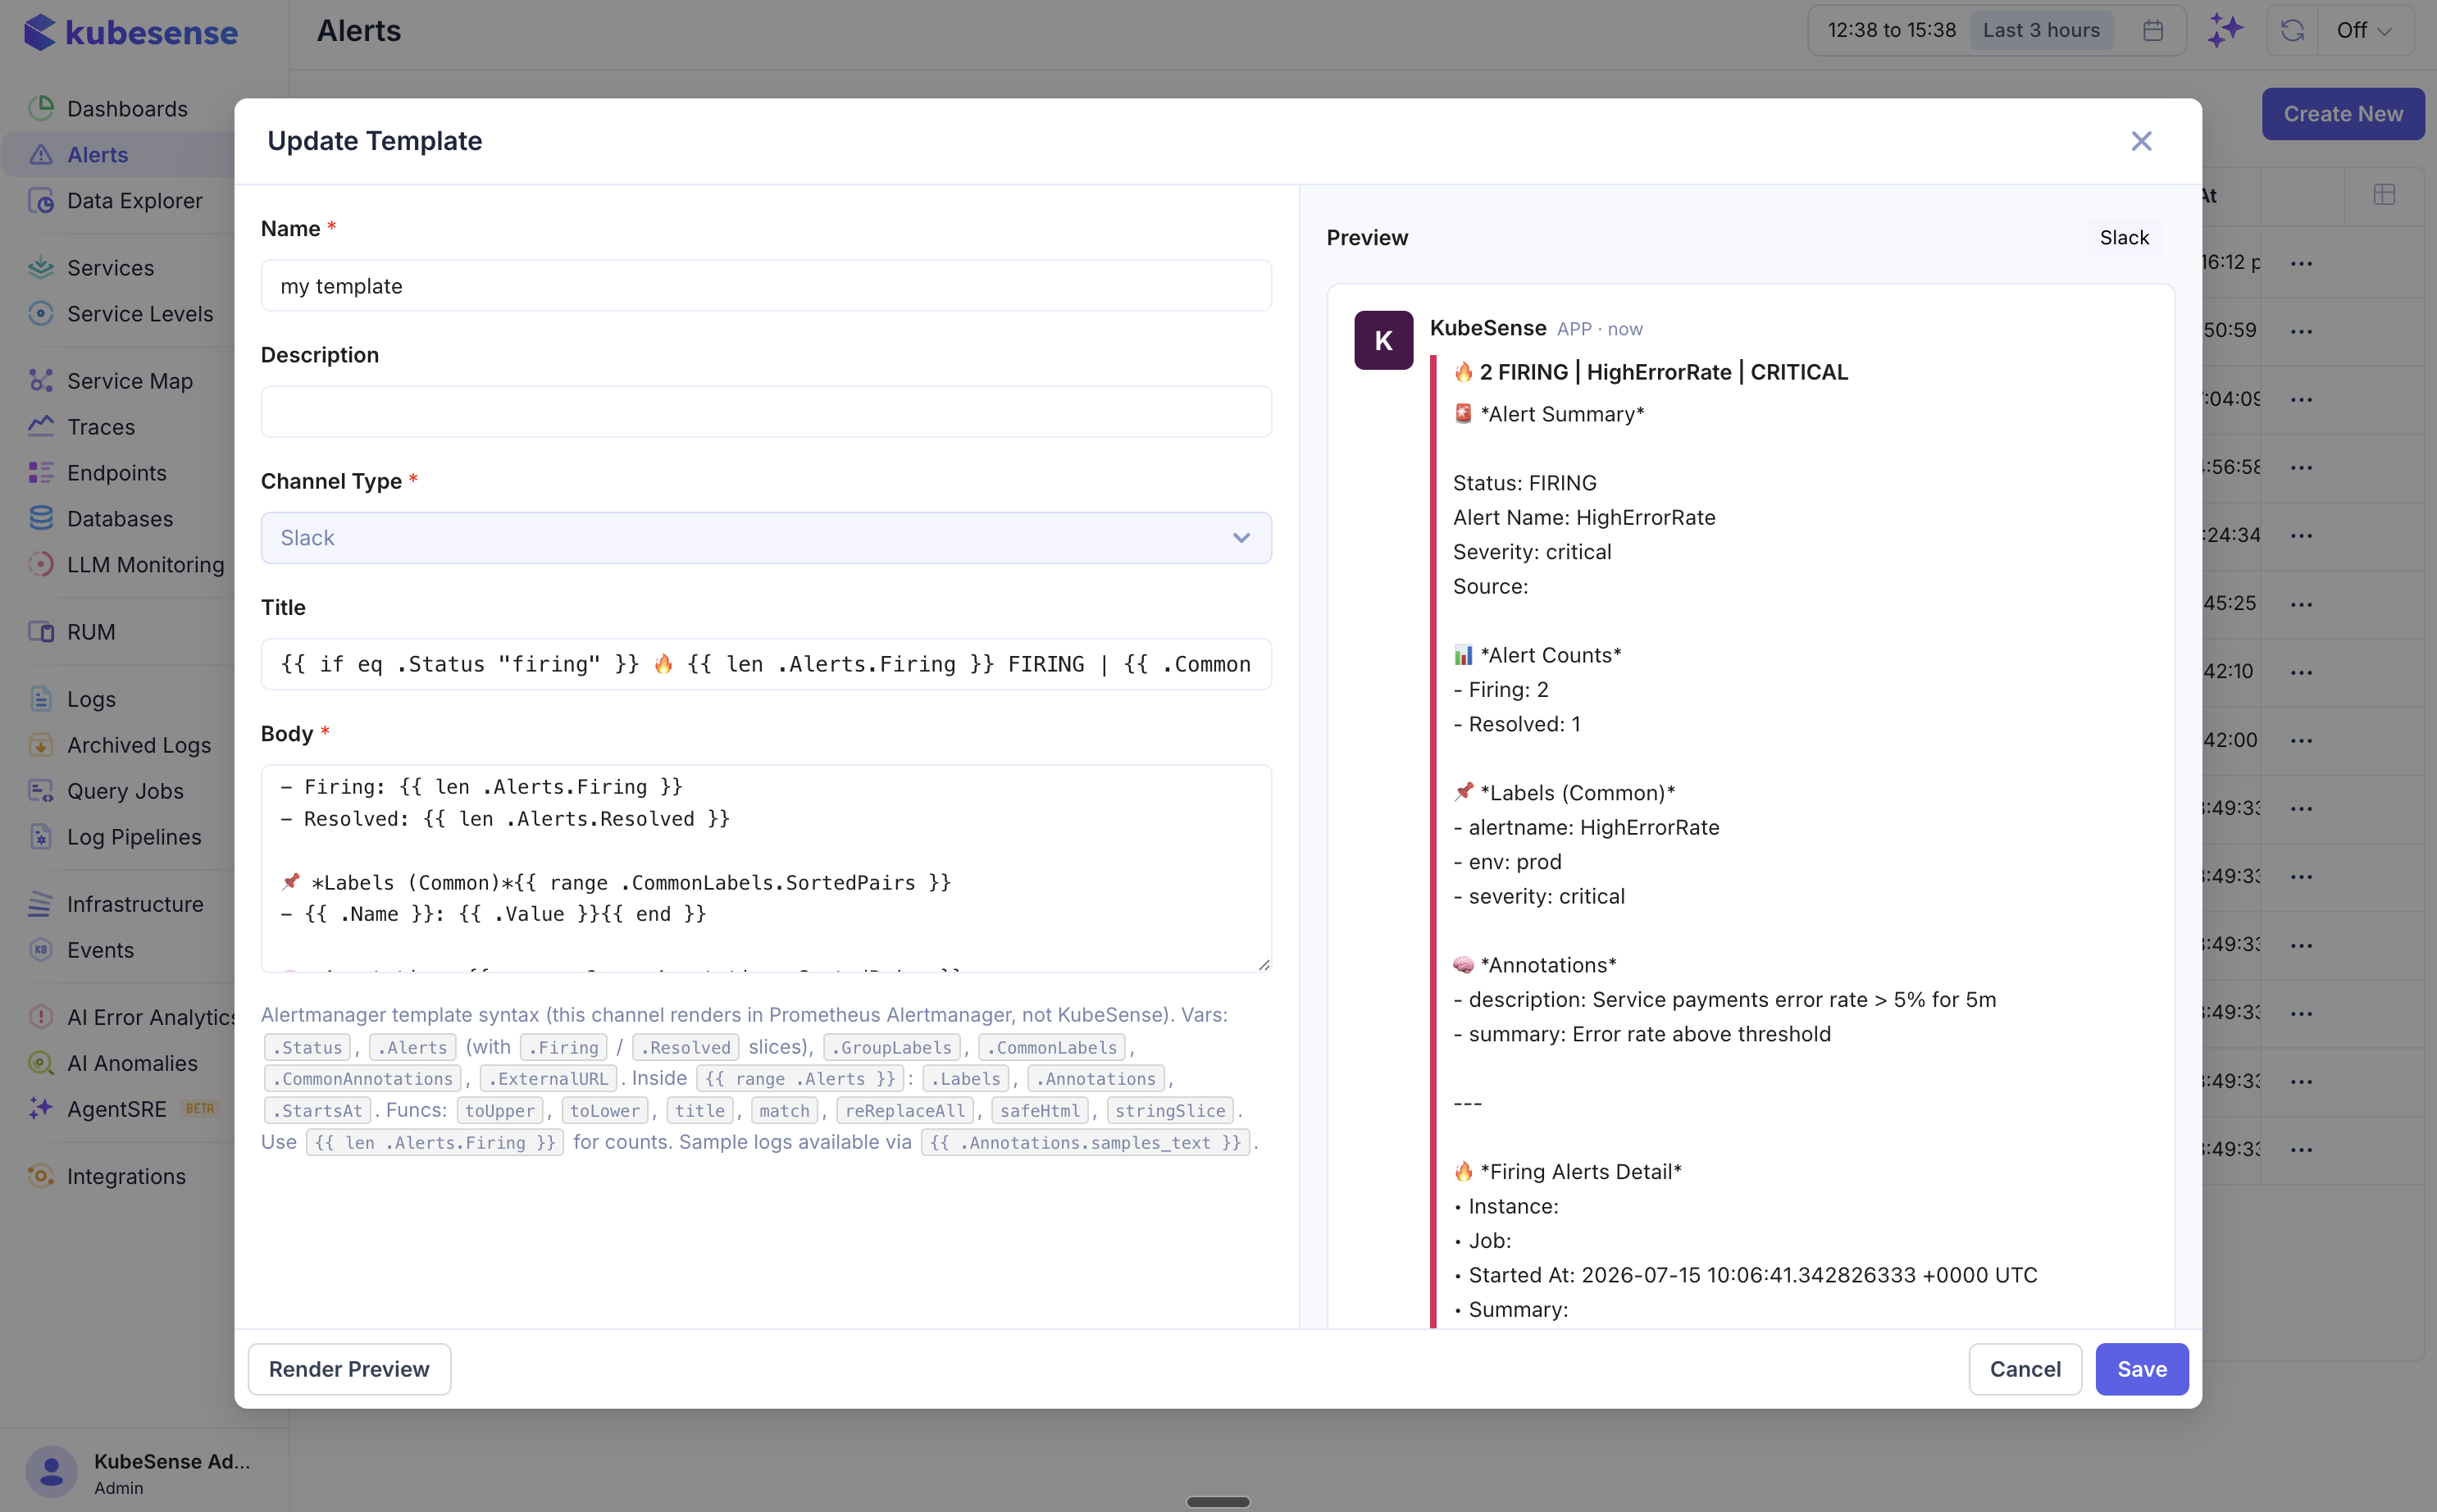Click the '{{ .Annotations.samples_text }}' chip
2437x1512 pixels.
[x=1085, y=1142]
